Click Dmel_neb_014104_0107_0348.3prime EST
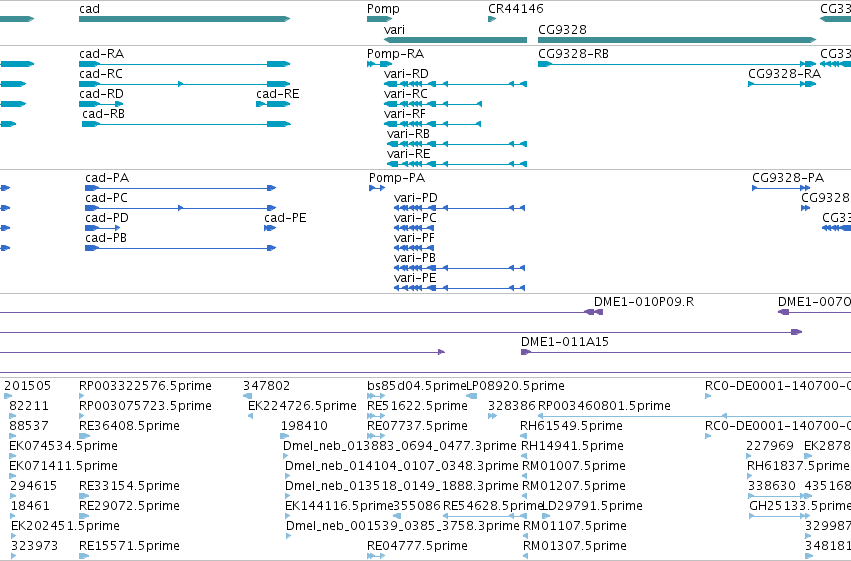The image size is (851, 561). coord(288,476)
